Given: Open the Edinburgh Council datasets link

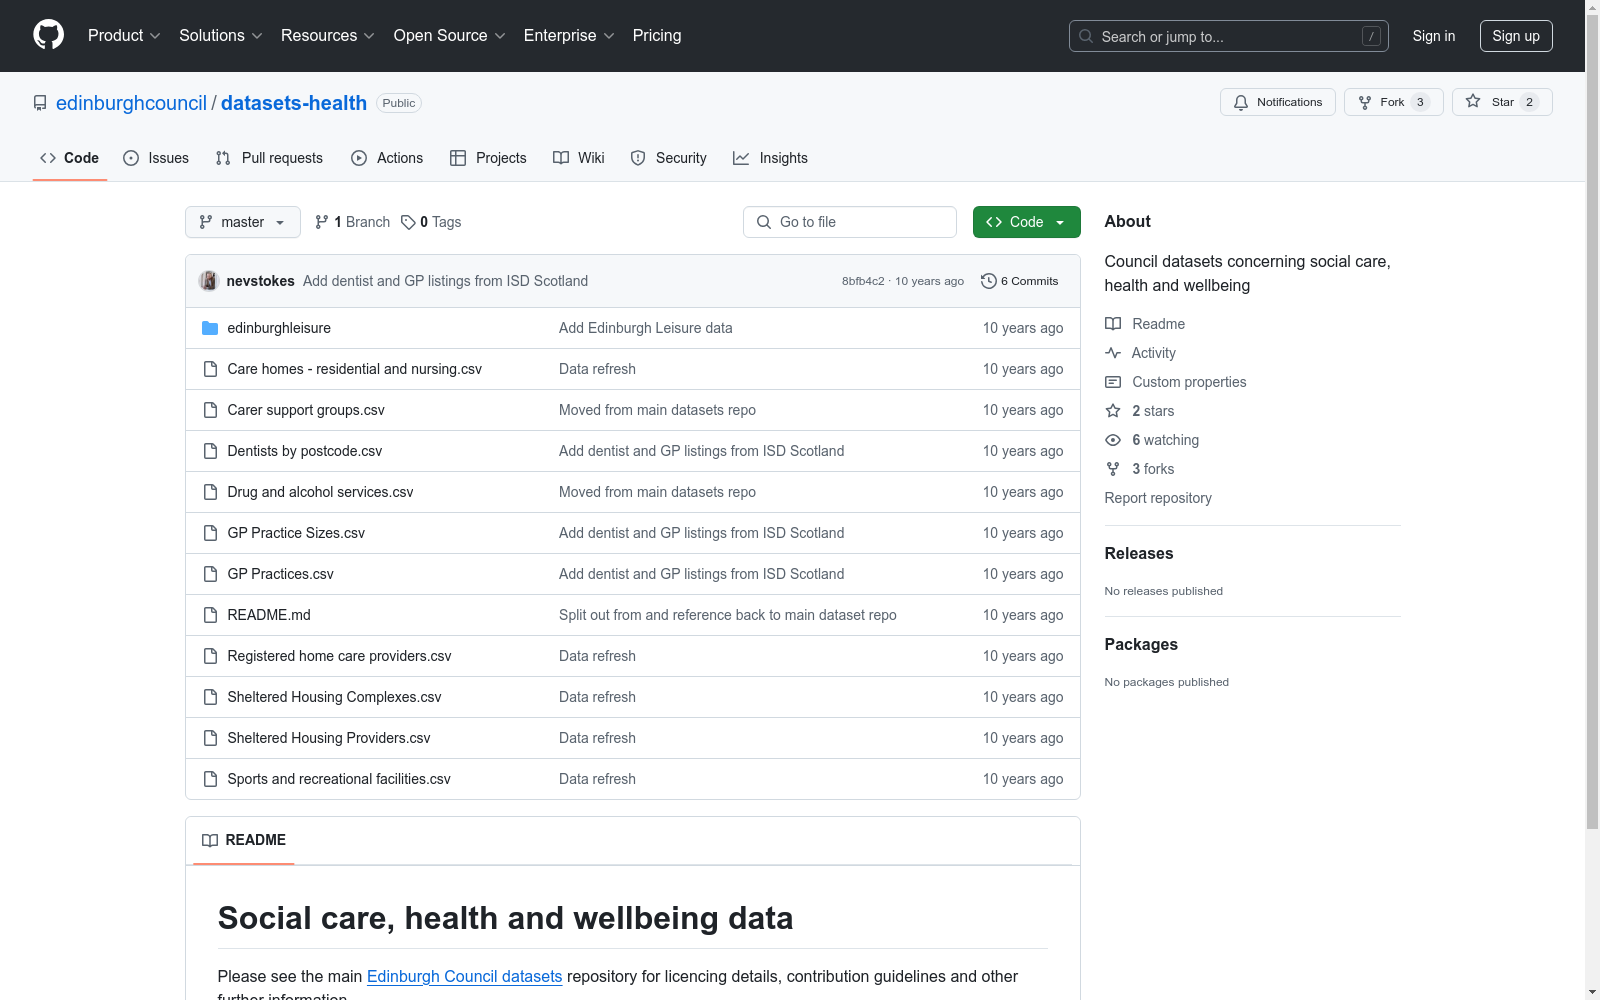Looking at the screenshot, I should pos(465,976).
